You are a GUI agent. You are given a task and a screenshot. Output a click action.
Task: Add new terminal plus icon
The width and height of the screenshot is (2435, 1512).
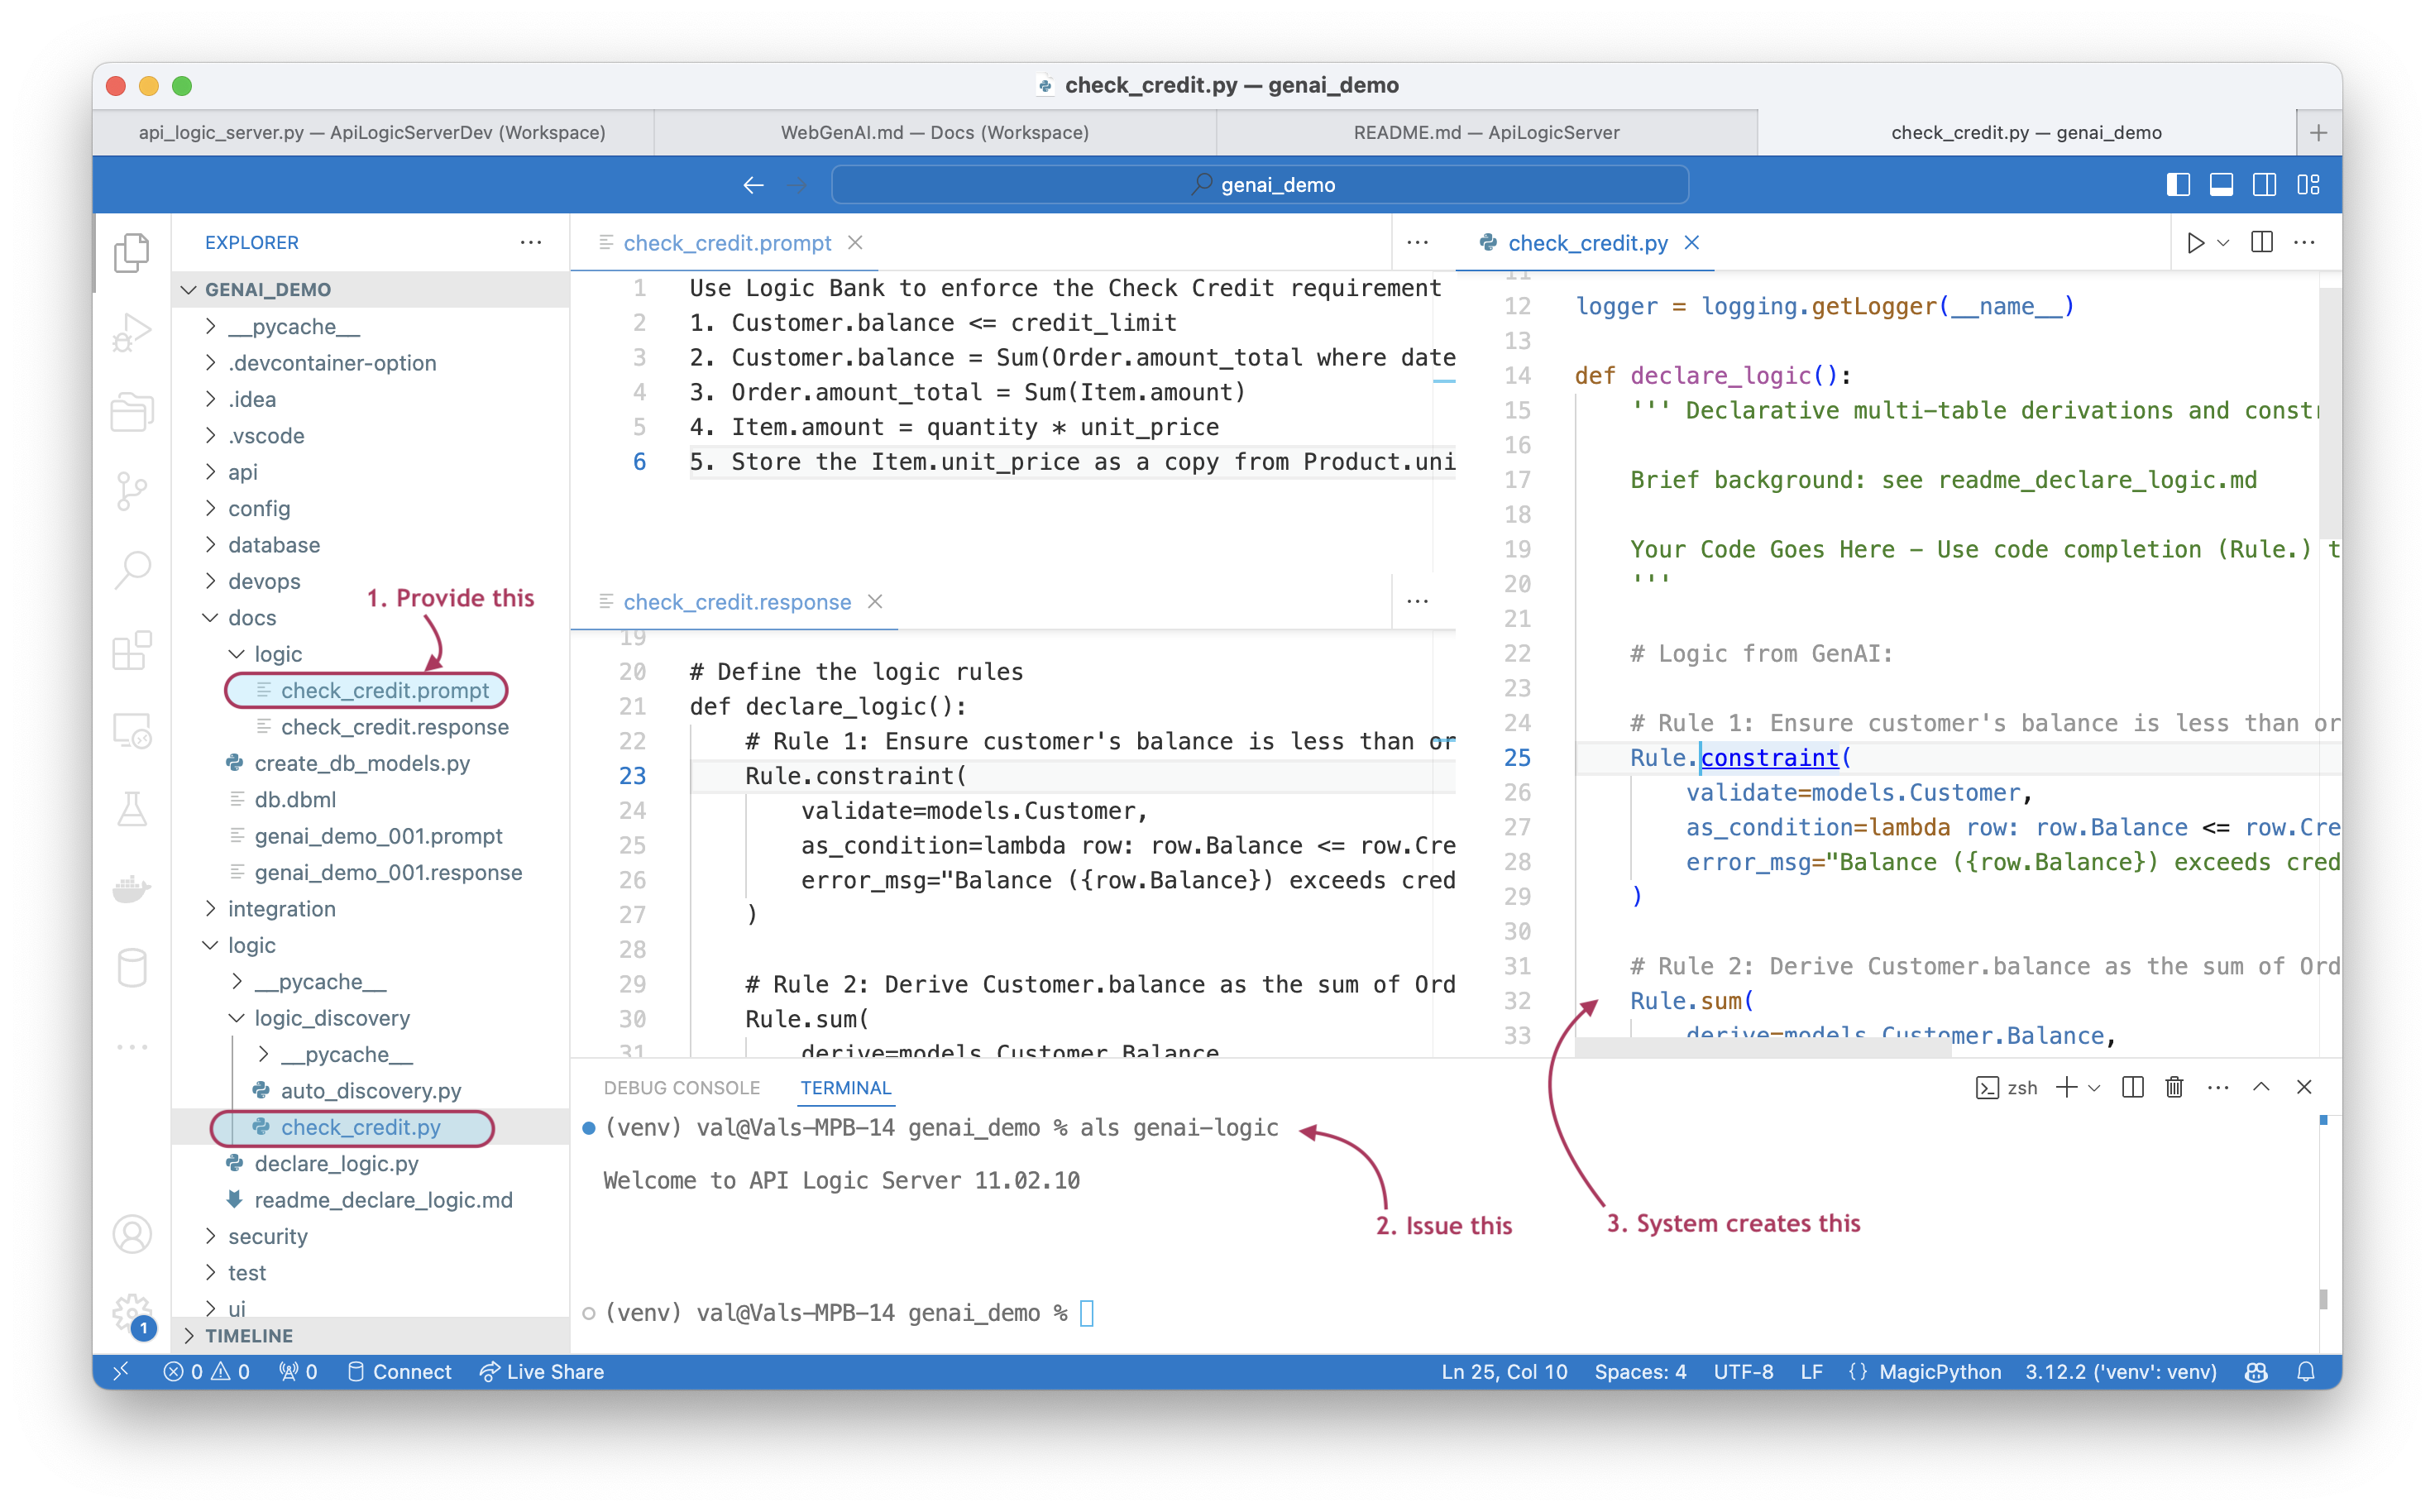2066,1088
